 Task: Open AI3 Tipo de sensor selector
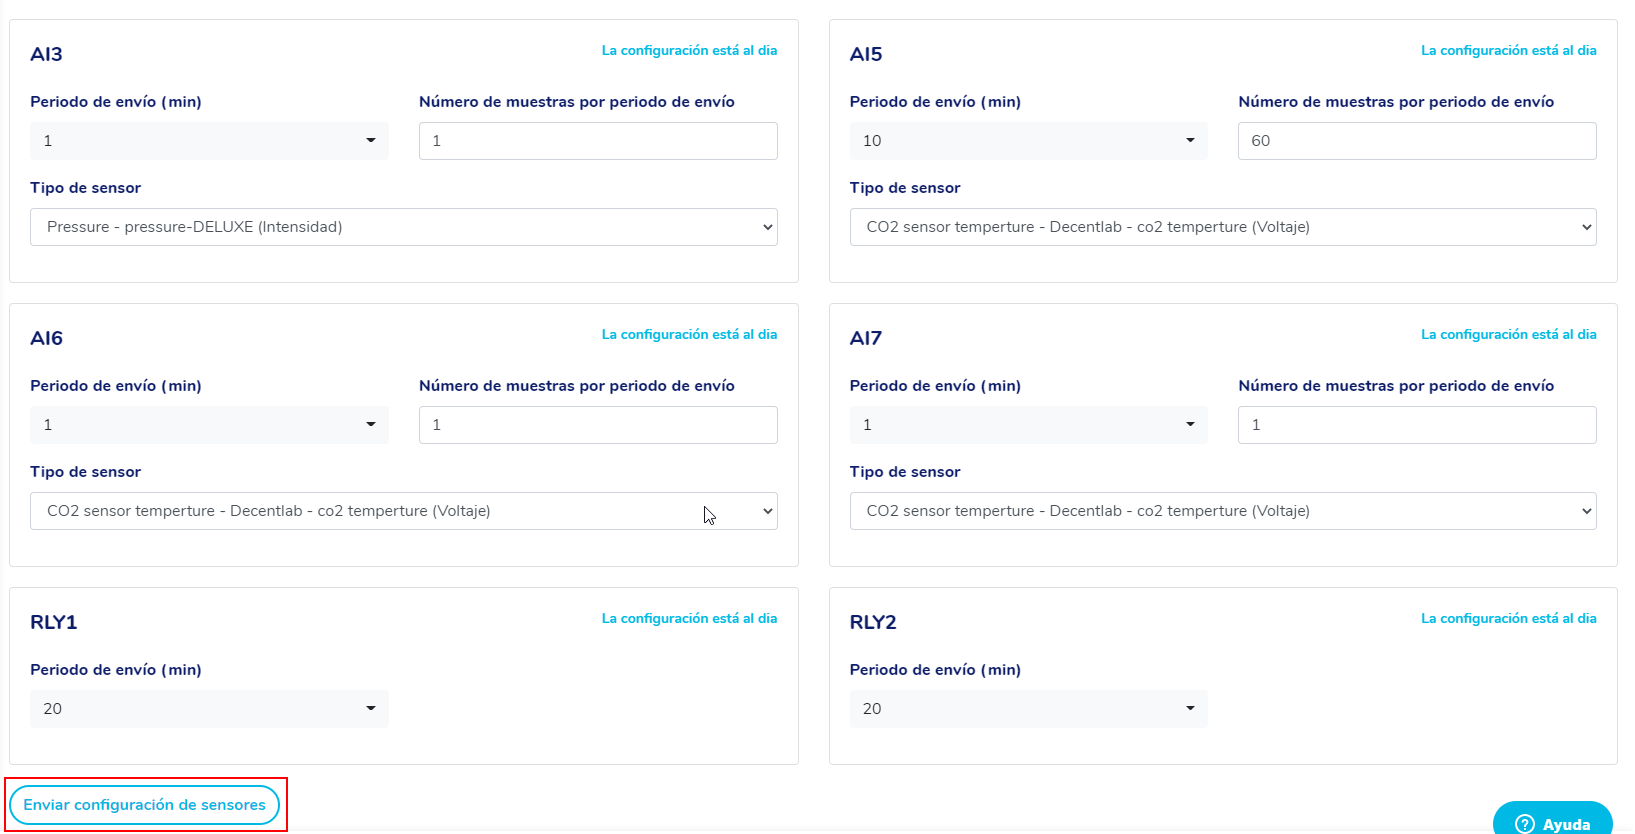tap(403, 227)
